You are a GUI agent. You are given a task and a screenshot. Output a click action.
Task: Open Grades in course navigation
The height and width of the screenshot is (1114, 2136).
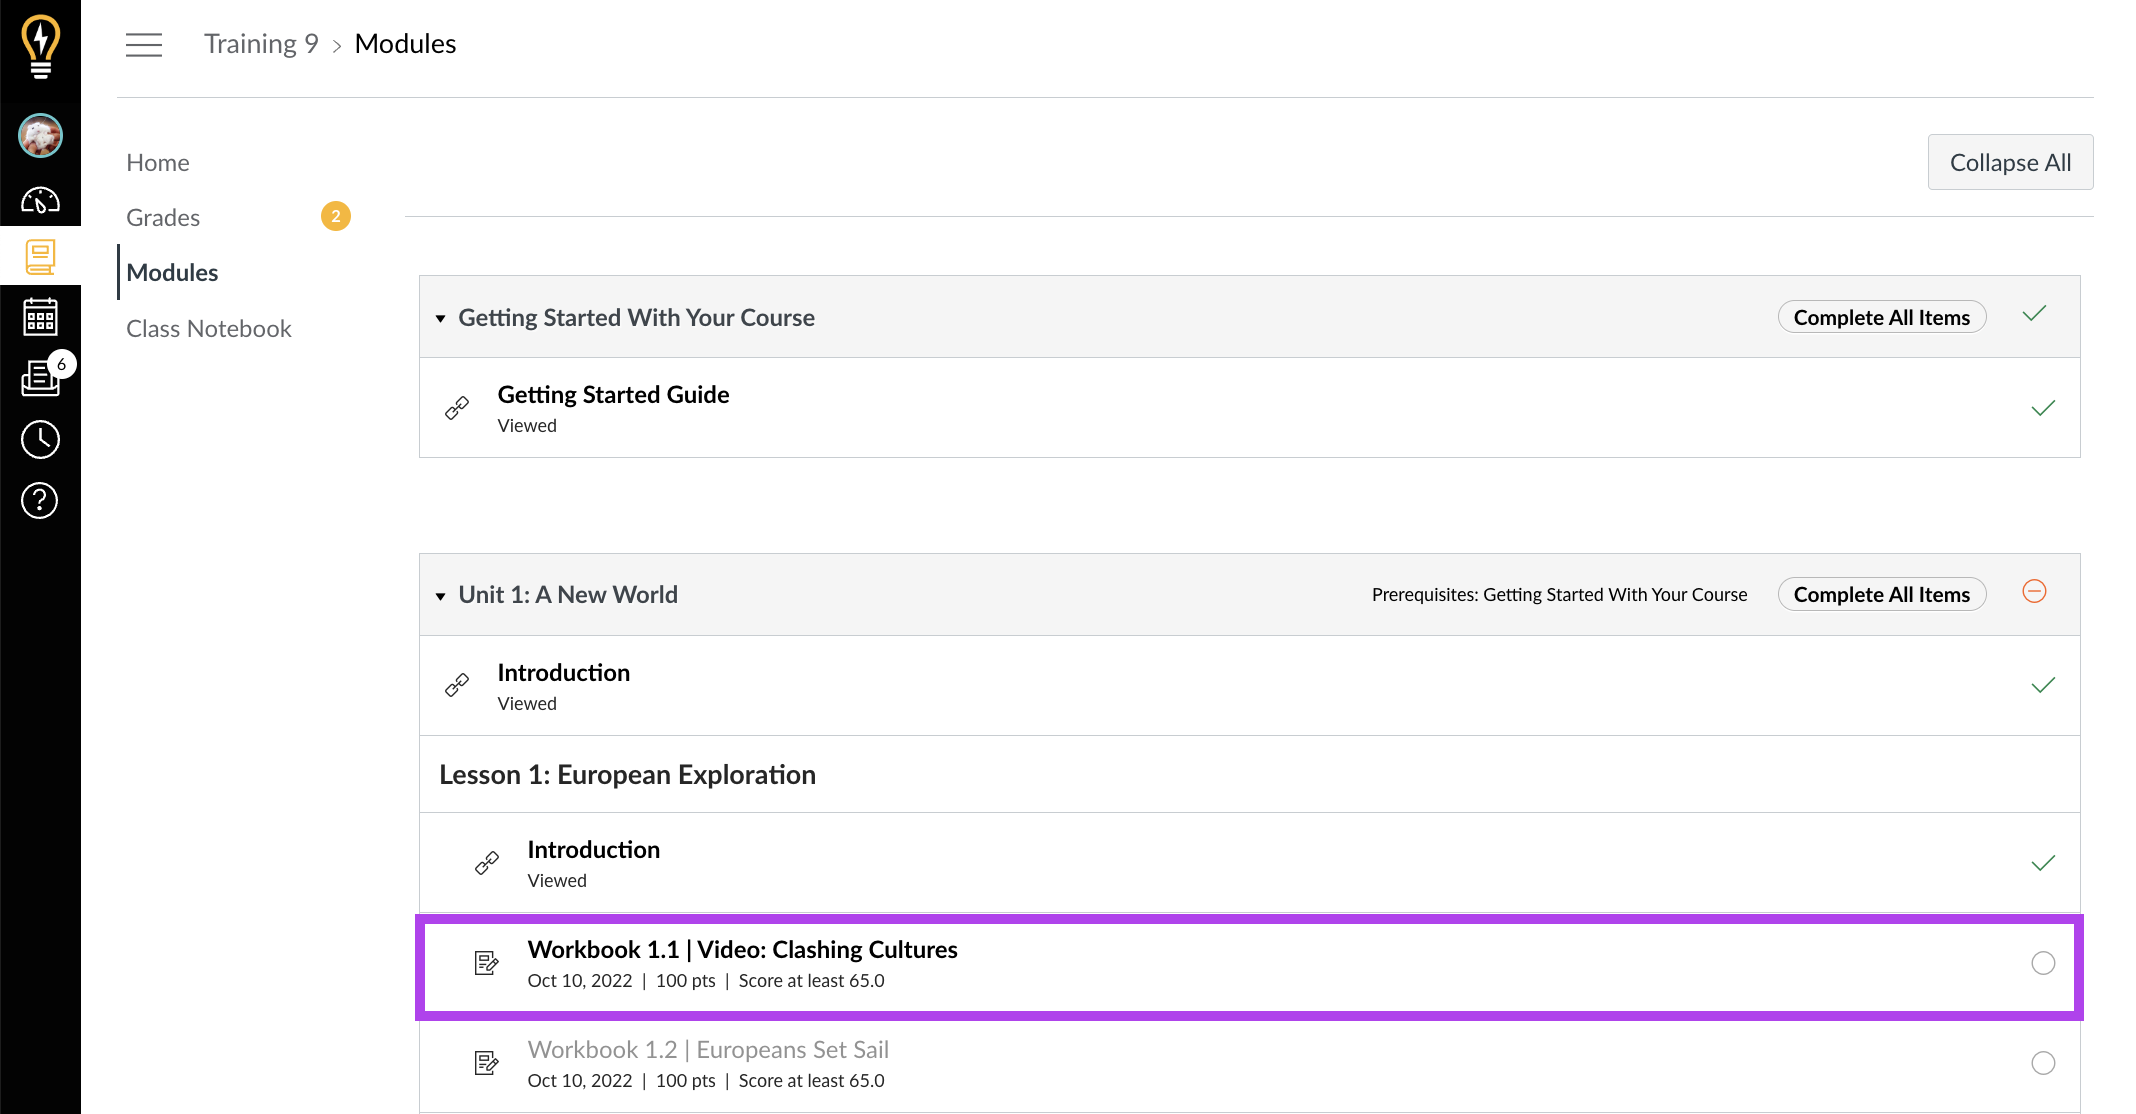163,217
